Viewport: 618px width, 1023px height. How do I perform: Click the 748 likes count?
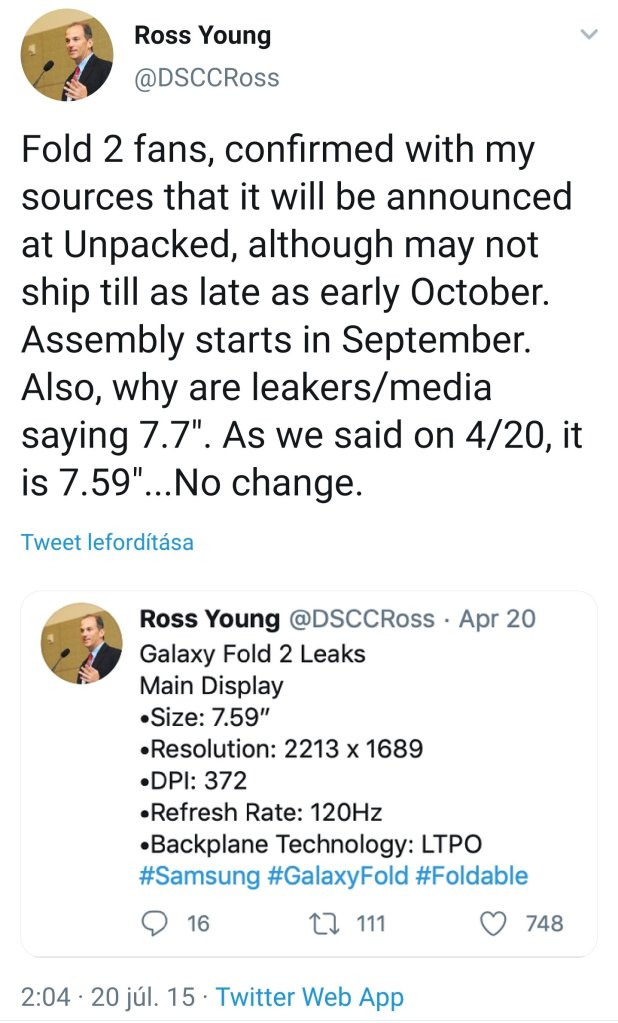pyautogui.click(x=544, y=924)
